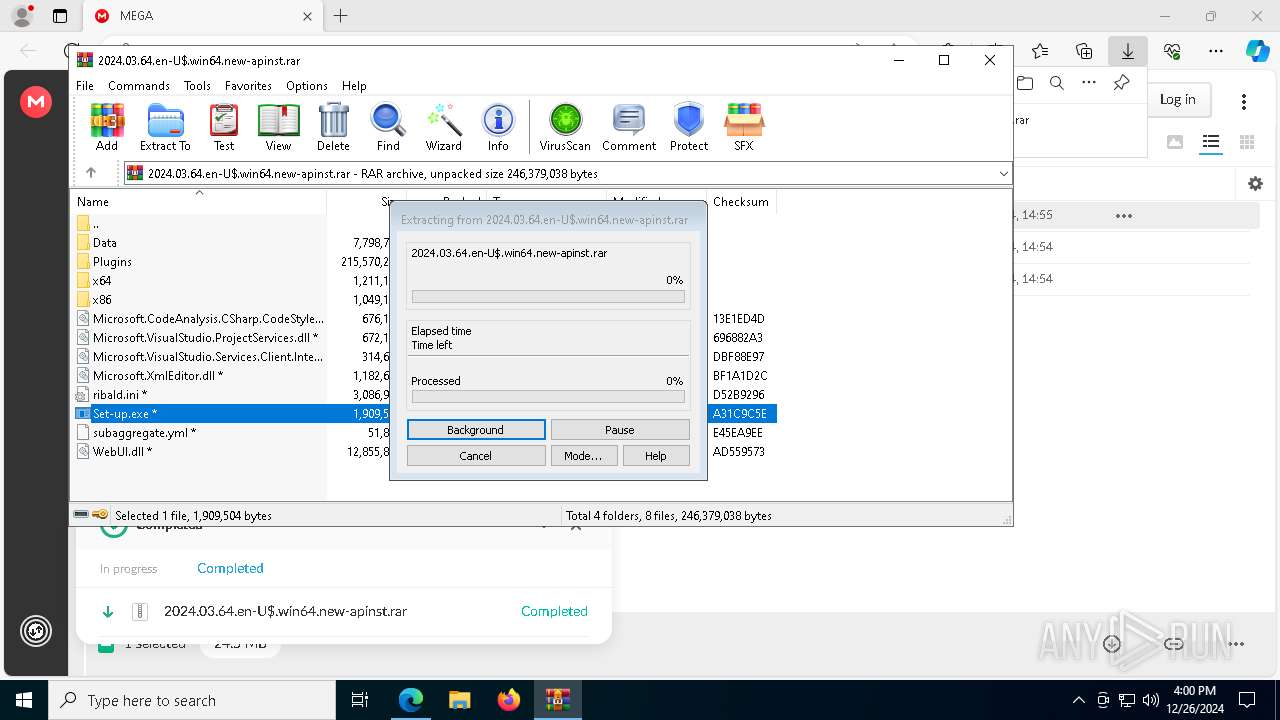Click the Background button in extraction dialog
1280x720 pixels.
(x=476, y=430)
